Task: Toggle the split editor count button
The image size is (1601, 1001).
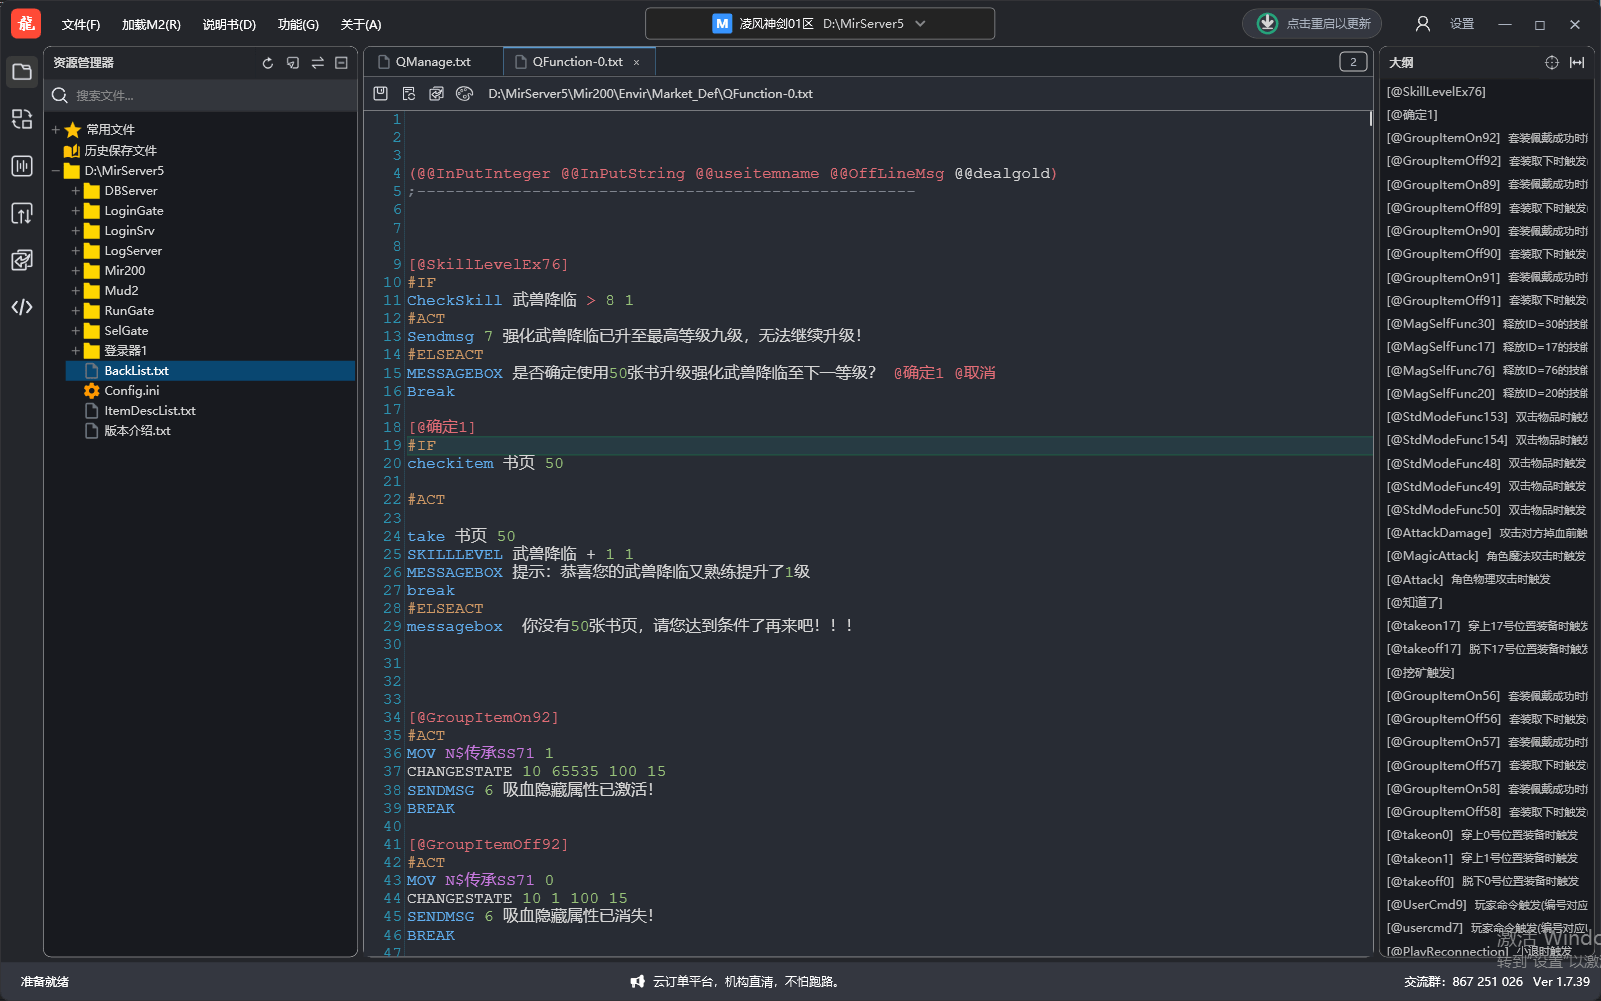Action: [x=1352, y=62]
